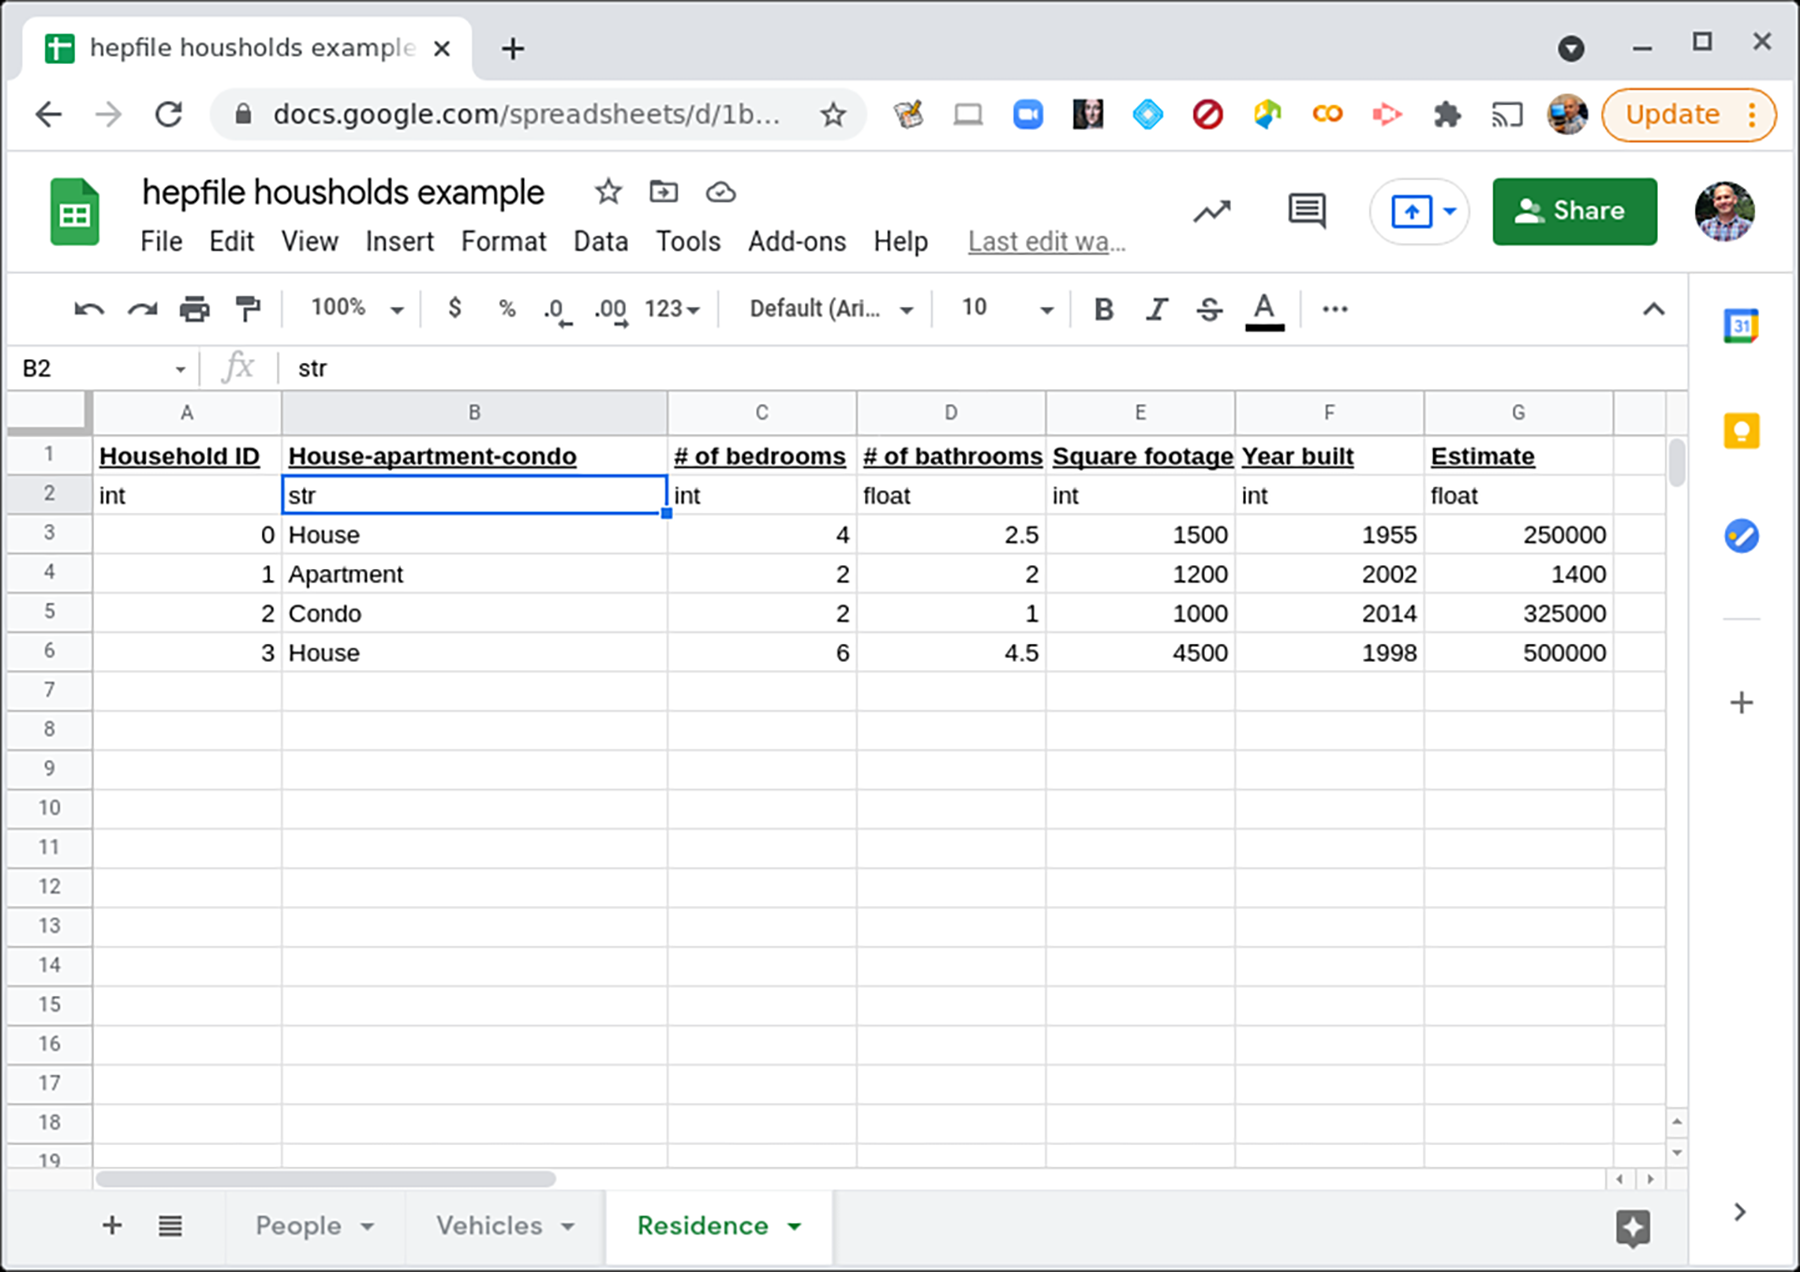Format as currency with dollar icon
Screen dimensions: 1800x1272
tap(455, 308)
